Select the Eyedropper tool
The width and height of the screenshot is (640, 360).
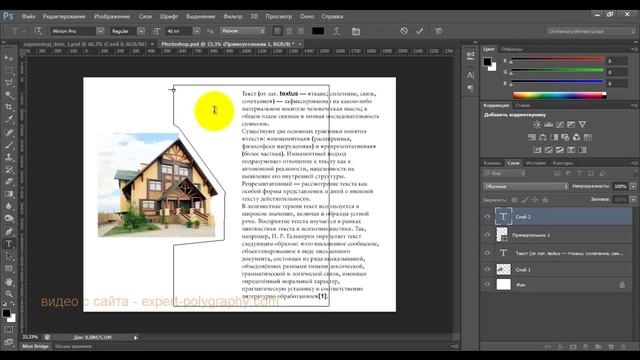tap(9, 120)
